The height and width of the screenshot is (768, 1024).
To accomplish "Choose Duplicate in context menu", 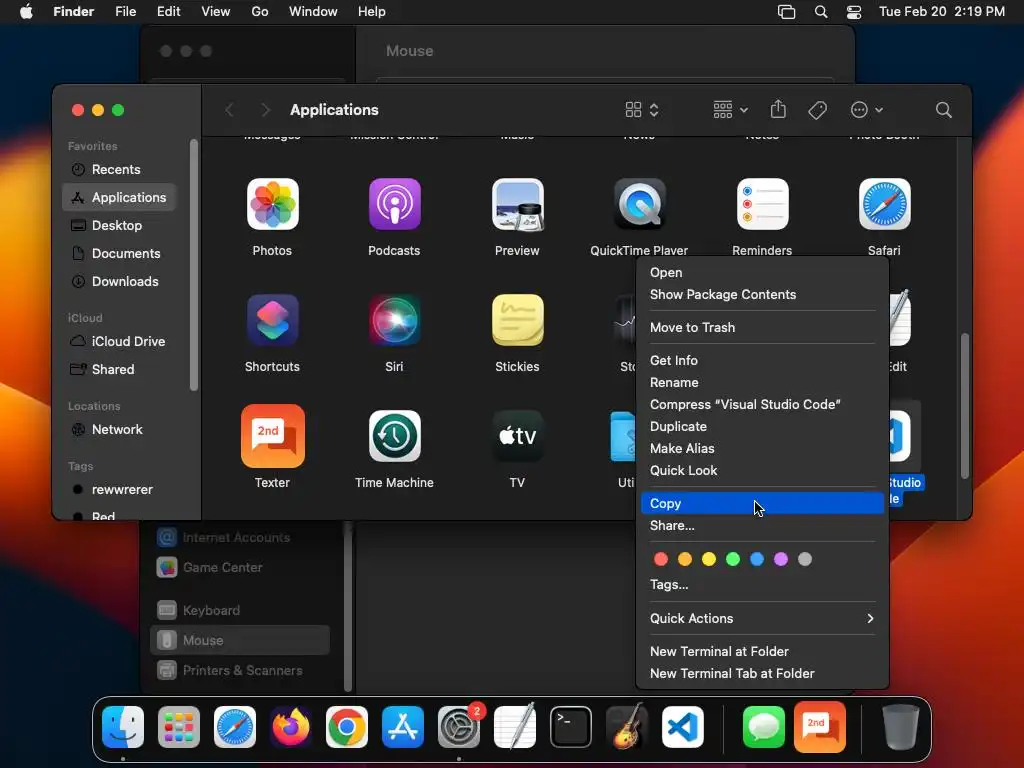I will pyautogui.click(x=762, y=426).
